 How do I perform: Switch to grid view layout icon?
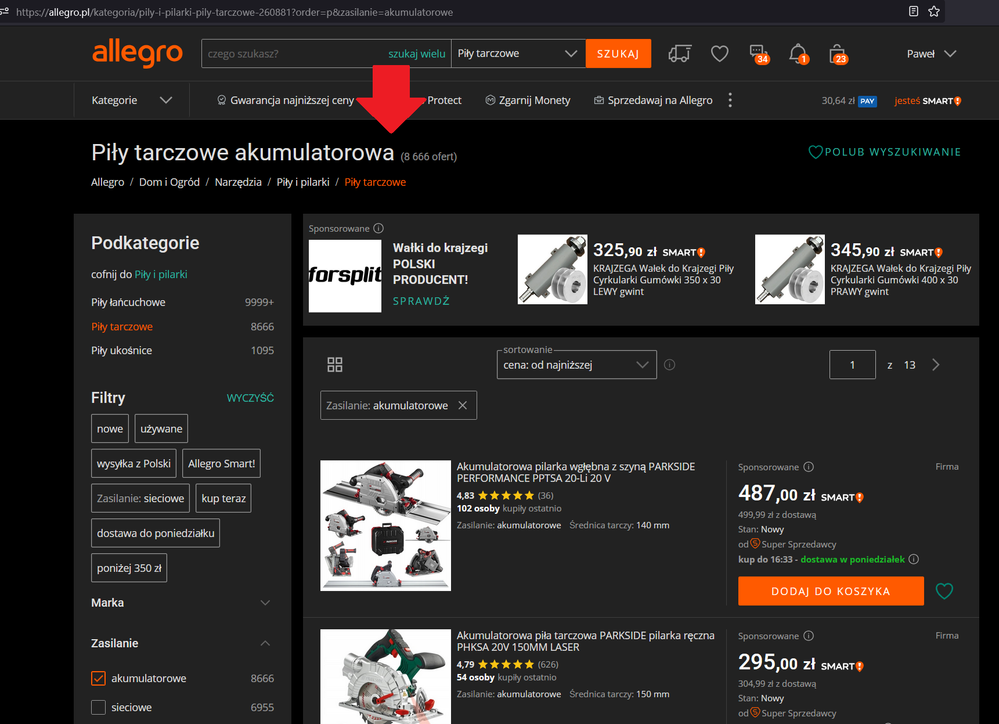coord(335,365)
